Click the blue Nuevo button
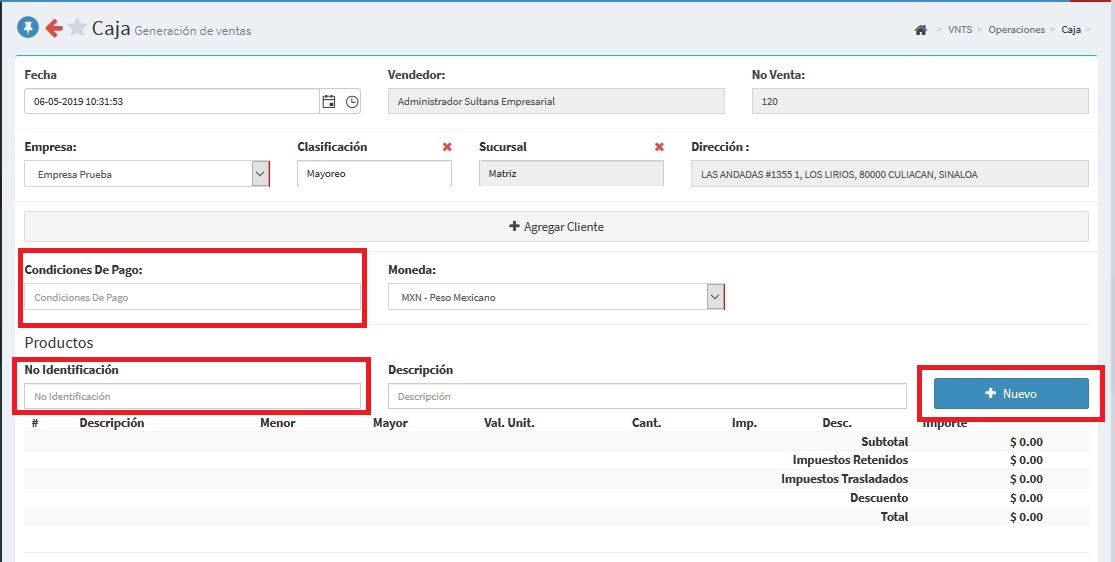This screenshot has height=562, width=1115. (x=1010, y=394)
